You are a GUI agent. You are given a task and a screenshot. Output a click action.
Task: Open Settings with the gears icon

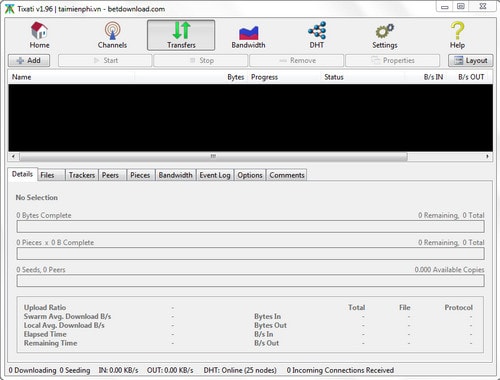tap(385, 35)
